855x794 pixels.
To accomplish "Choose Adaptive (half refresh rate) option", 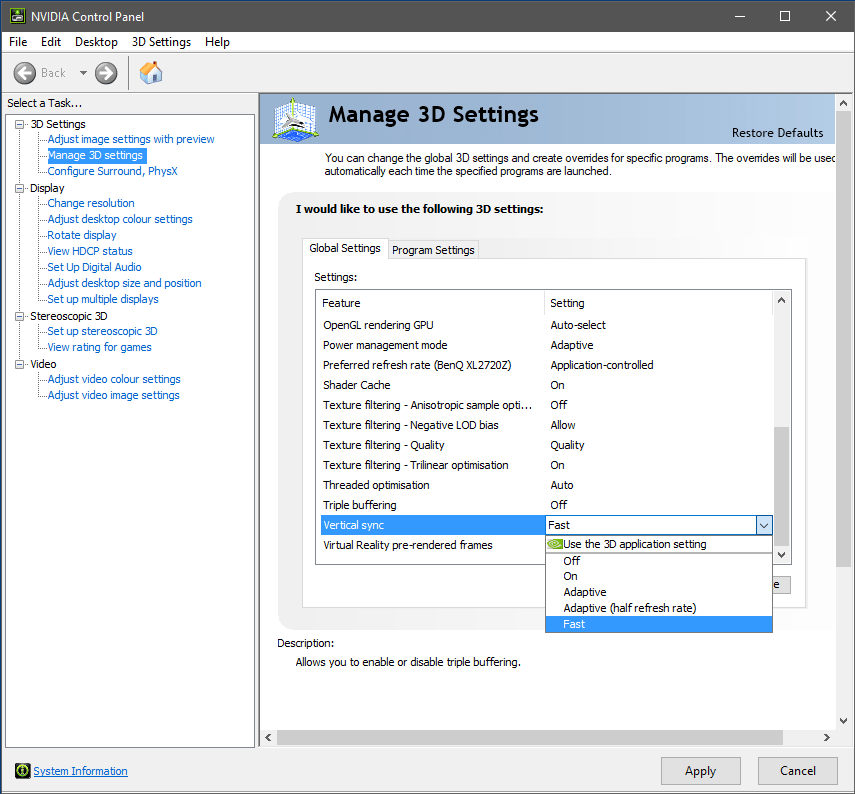I will click(x=627, y=607).
